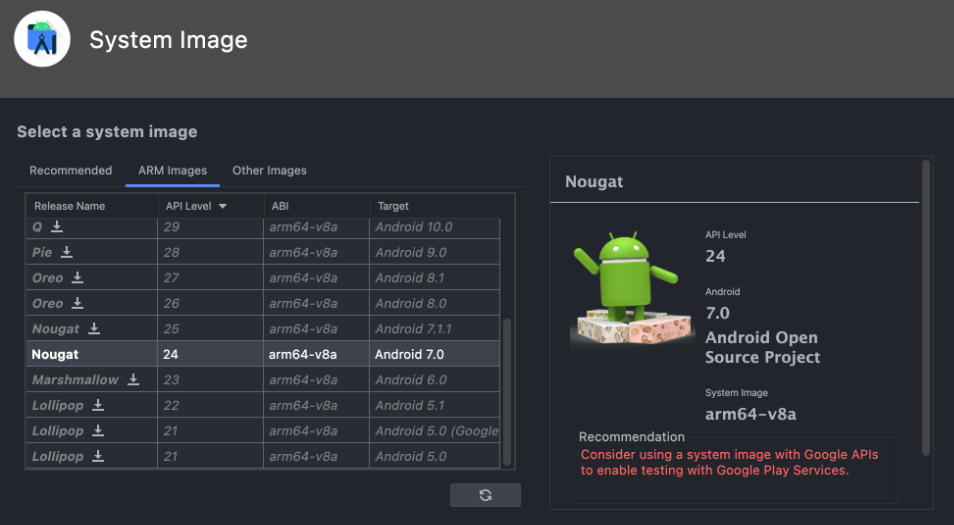Download the Oreo API 26 image
The width and height of the screenshot is (954, 525).
pos(77,303)
